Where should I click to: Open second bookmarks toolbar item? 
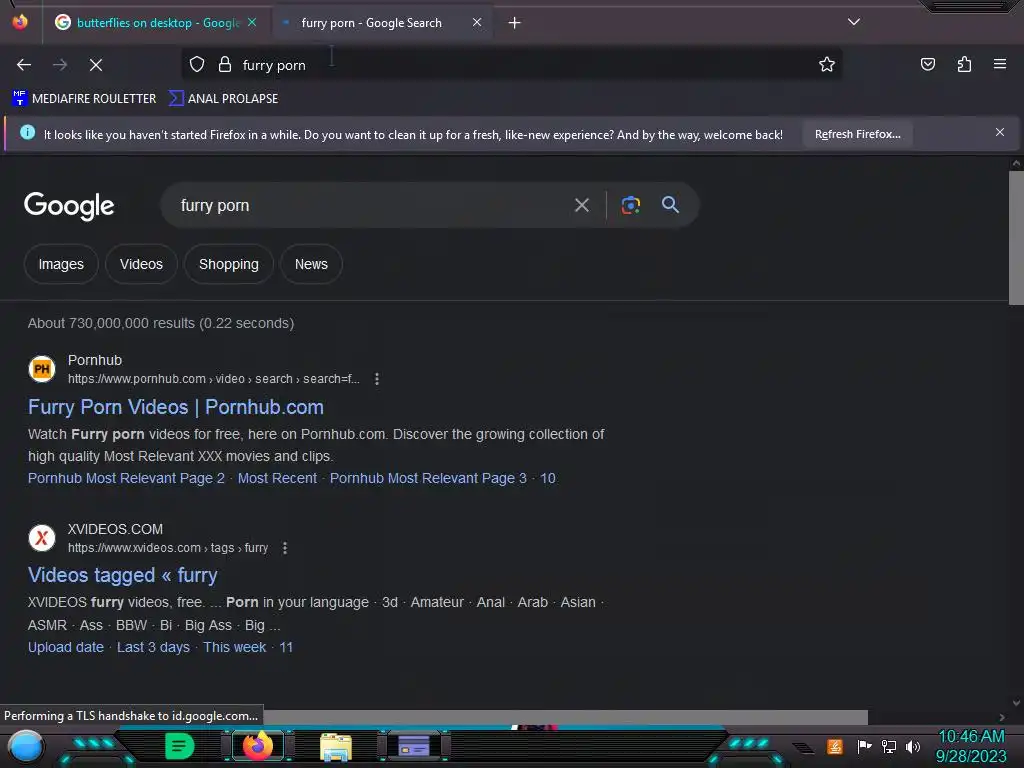(x=223, y=99)
